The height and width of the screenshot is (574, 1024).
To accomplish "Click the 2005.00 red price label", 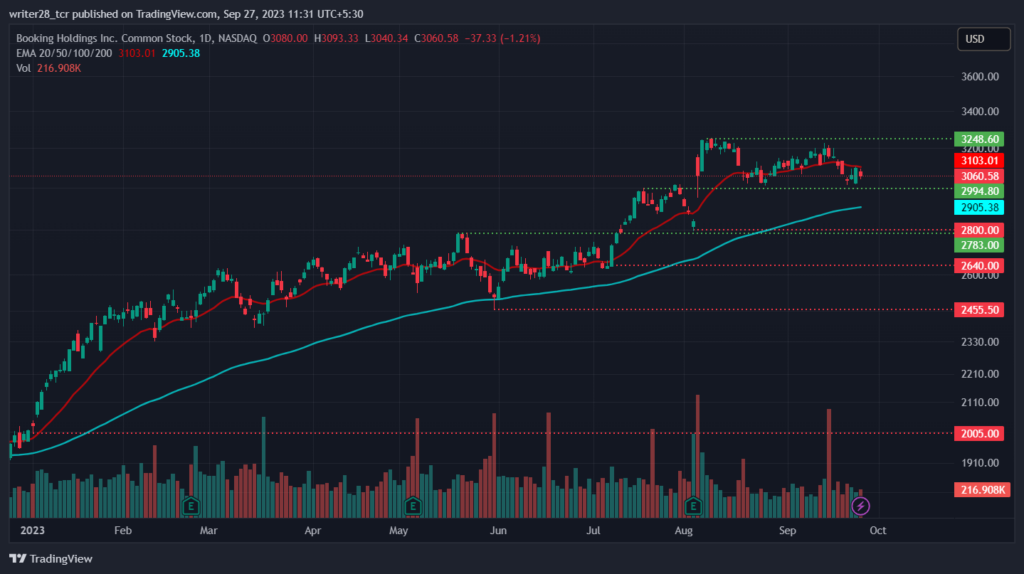I will click(x=979, y=434).
